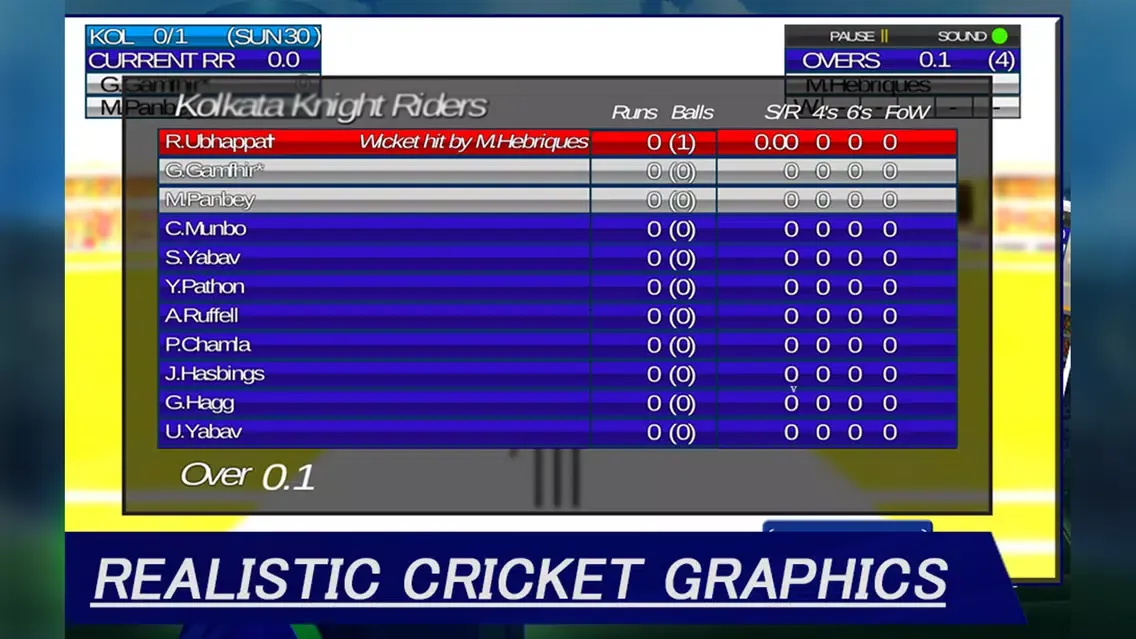This screenshot has height=639, width=1136.
Task: Click the PAUSE label
Action: [851, 36]
